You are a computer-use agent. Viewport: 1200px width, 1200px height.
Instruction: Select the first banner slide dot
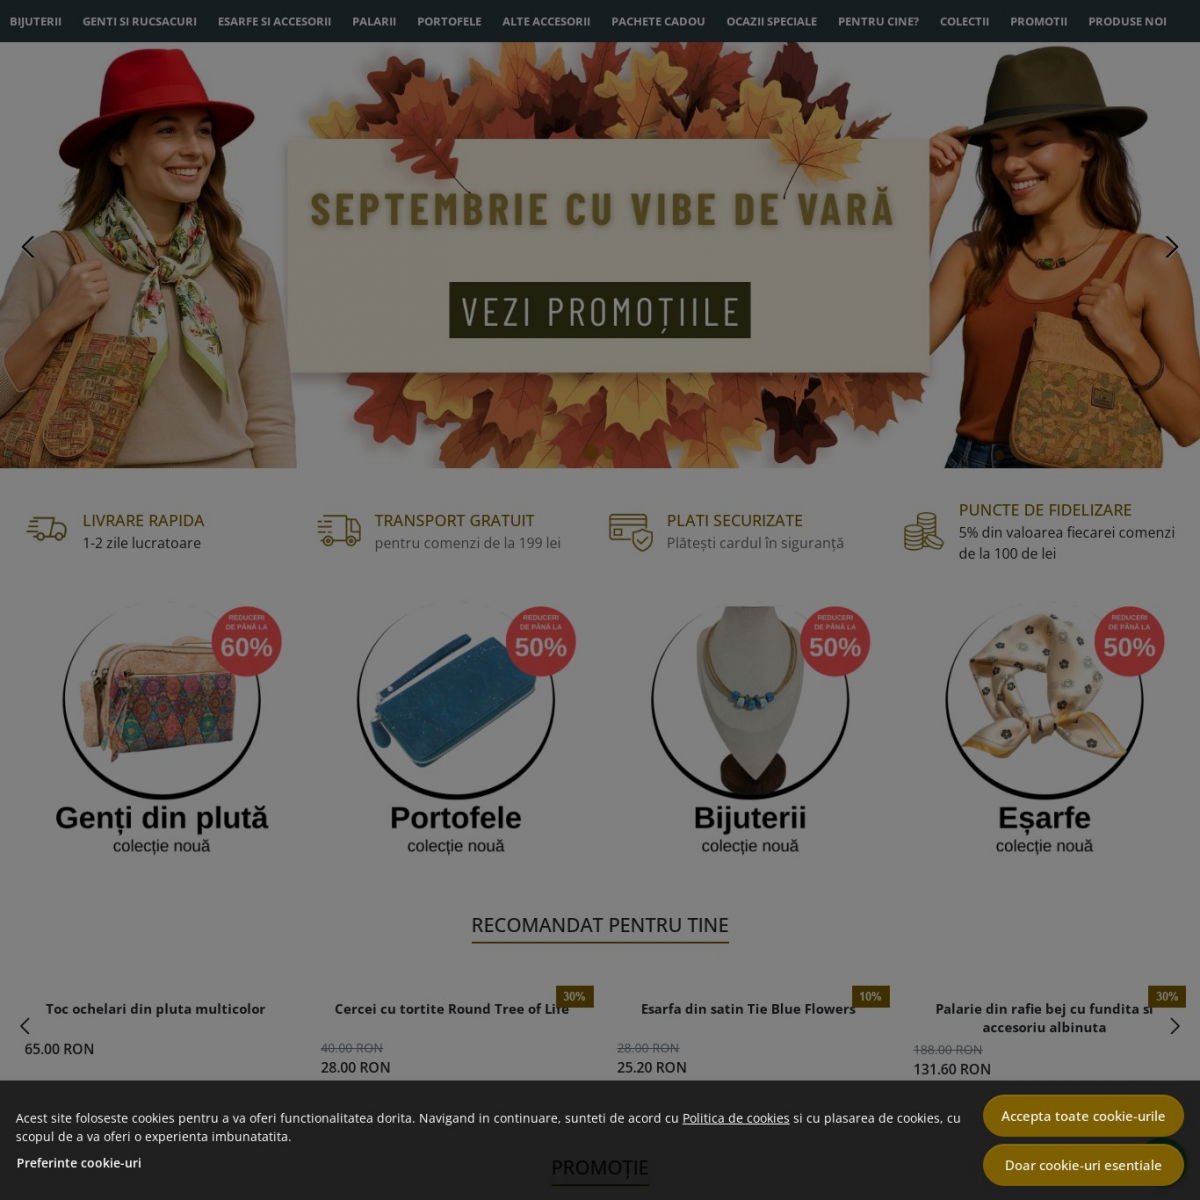[591, 453]
